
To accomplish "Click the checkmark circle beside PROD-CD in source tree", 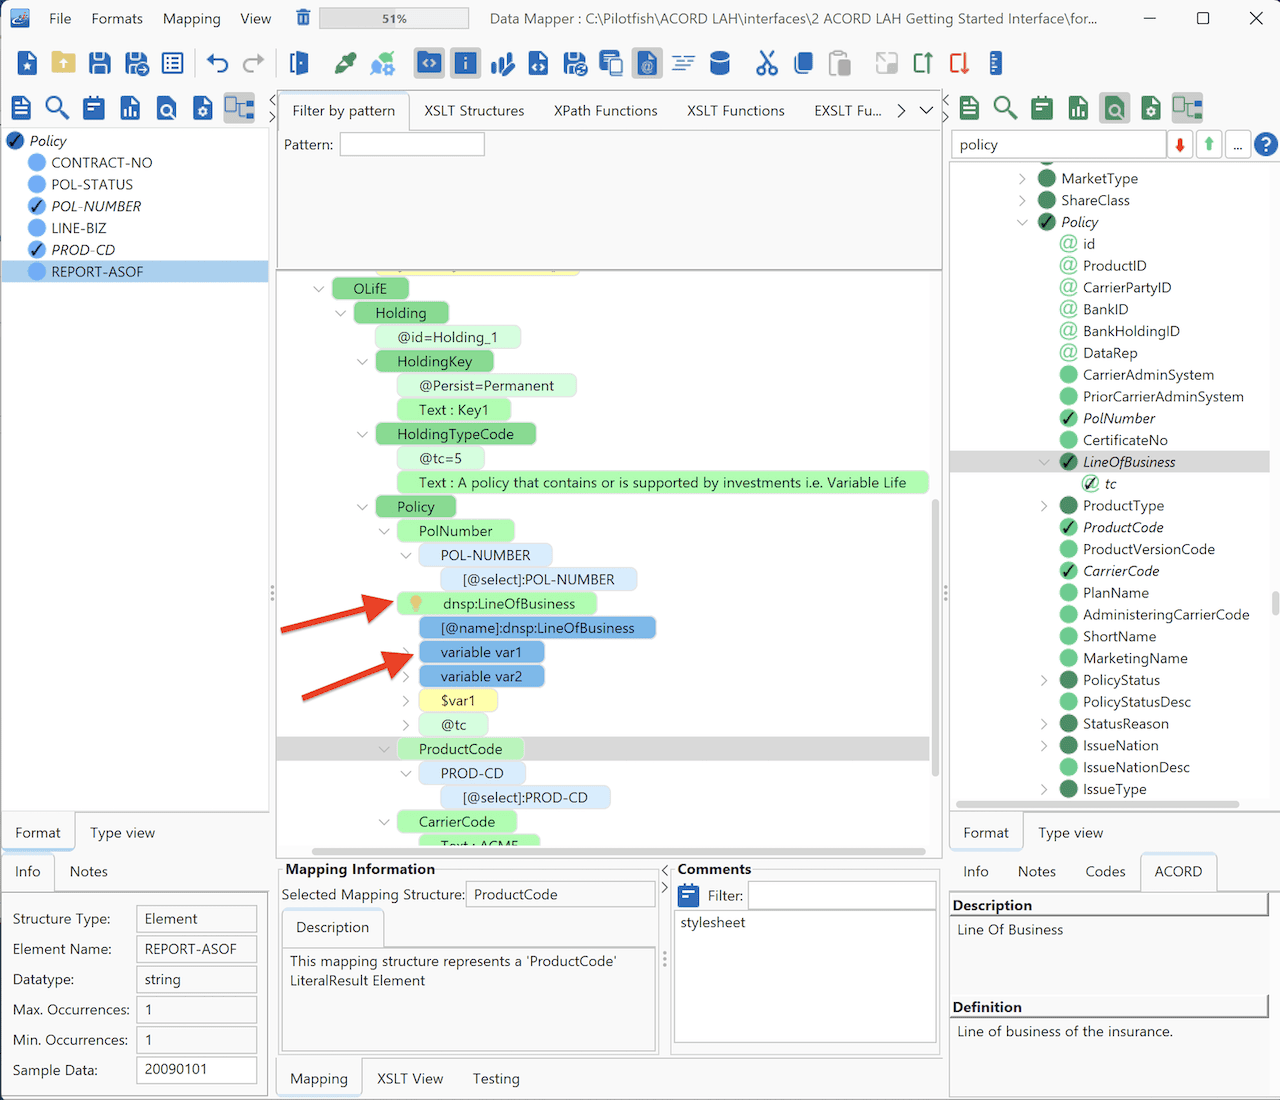I will pyautogui.click(x=37, y=250).
